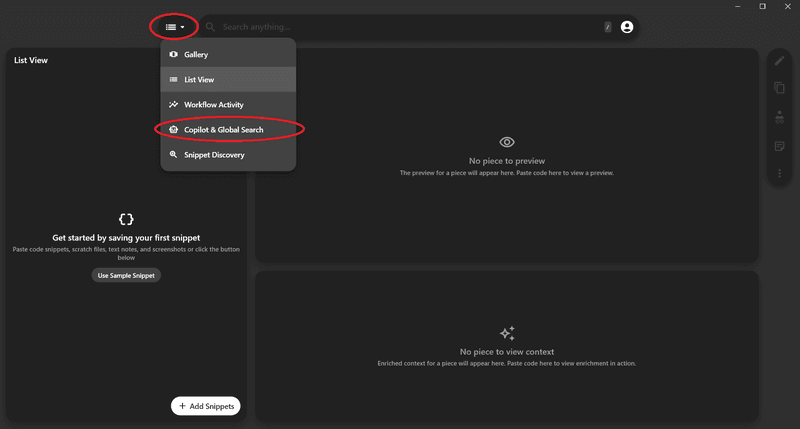The image size is (800, 429).
Task: Click the sparkles context icon
Action: pos(507,333)
